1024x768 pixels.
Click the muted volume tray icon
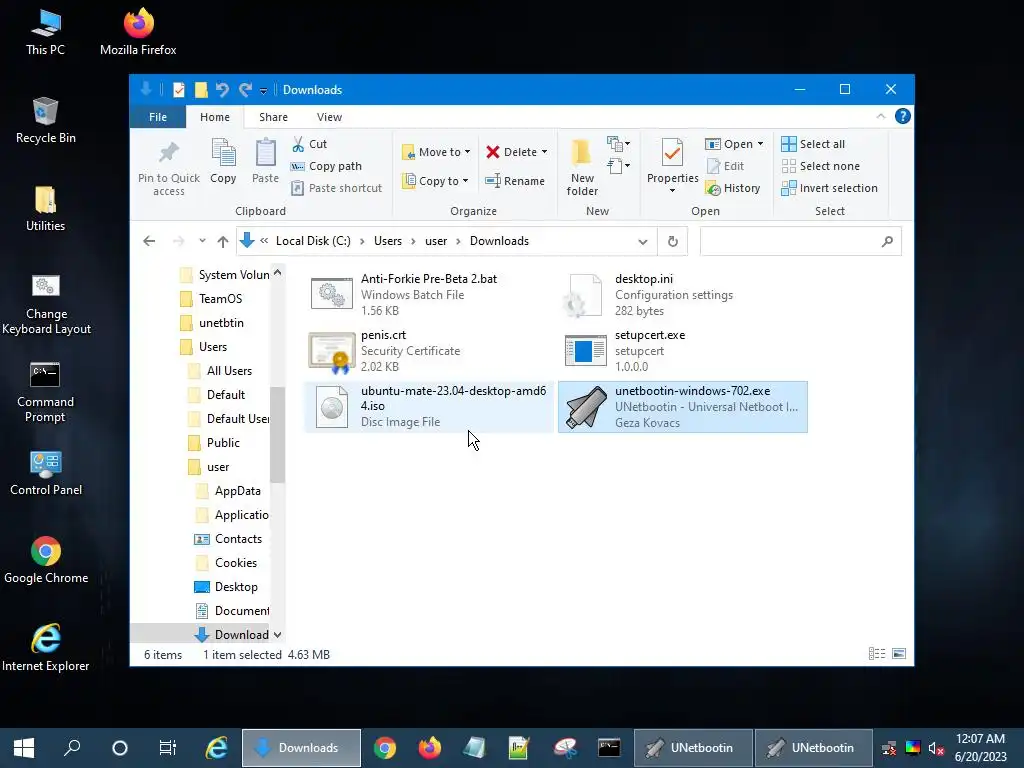pyautogui.click(x=936, y=748)
